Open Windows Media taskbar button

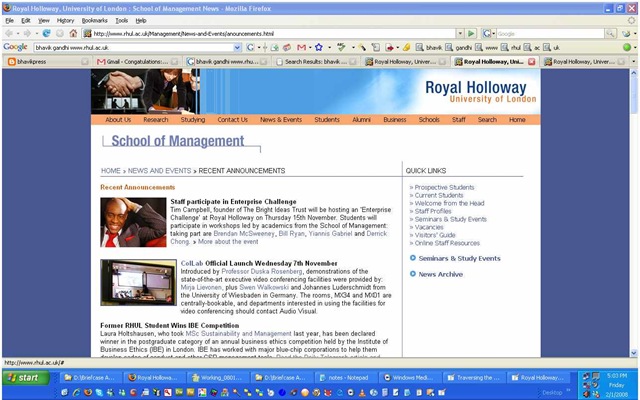(x=409, y=378)
